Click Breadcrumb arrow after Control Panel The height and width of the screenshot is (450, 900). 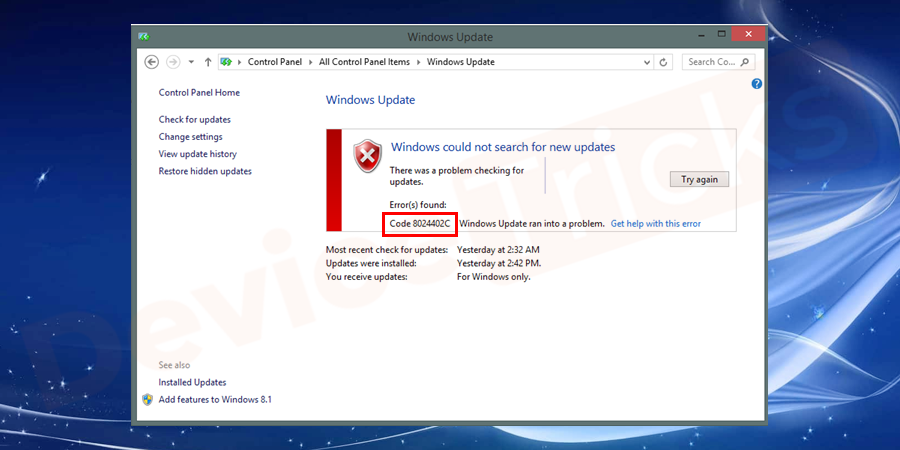coord(311,62)
